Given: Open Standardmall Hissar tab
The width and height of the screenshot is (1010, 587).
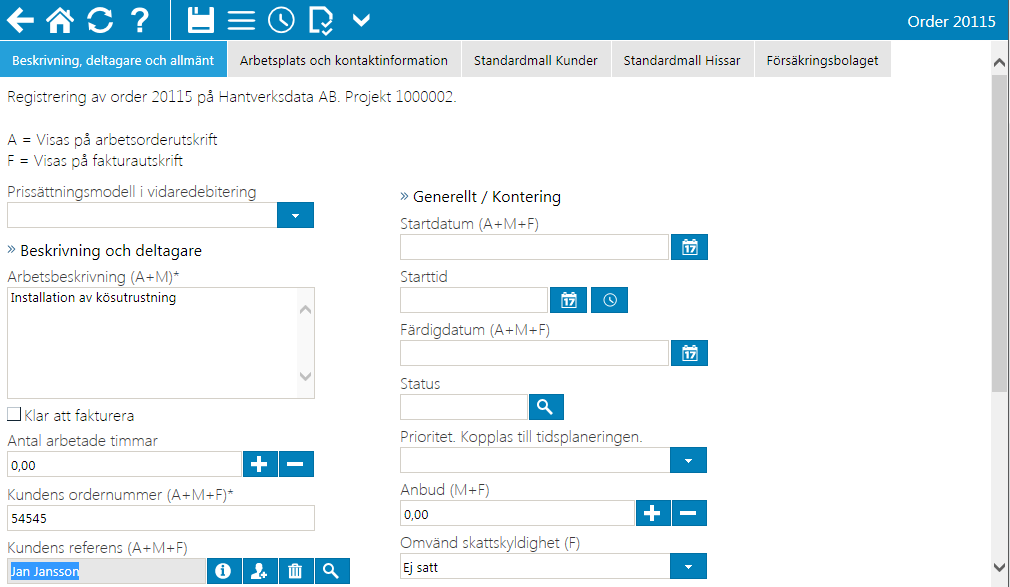Looking at the screenshot, I should (682, 60).
